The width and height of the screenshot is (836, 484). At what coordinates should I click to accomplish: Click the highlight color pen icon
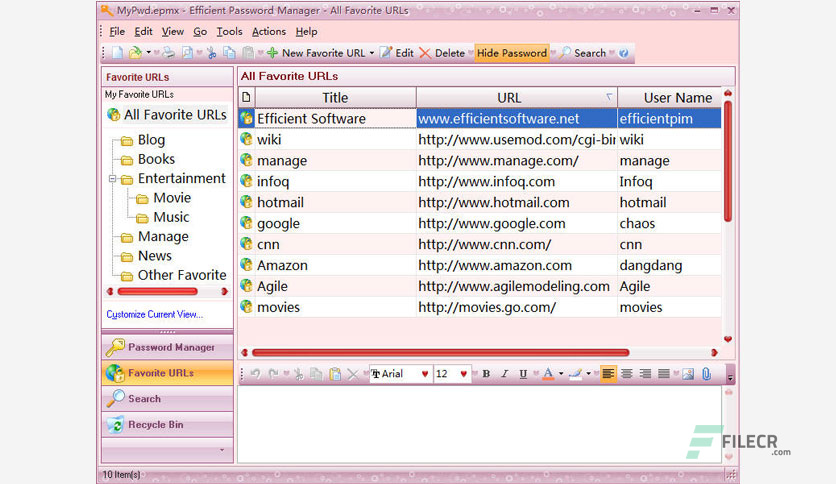(575, 374)
